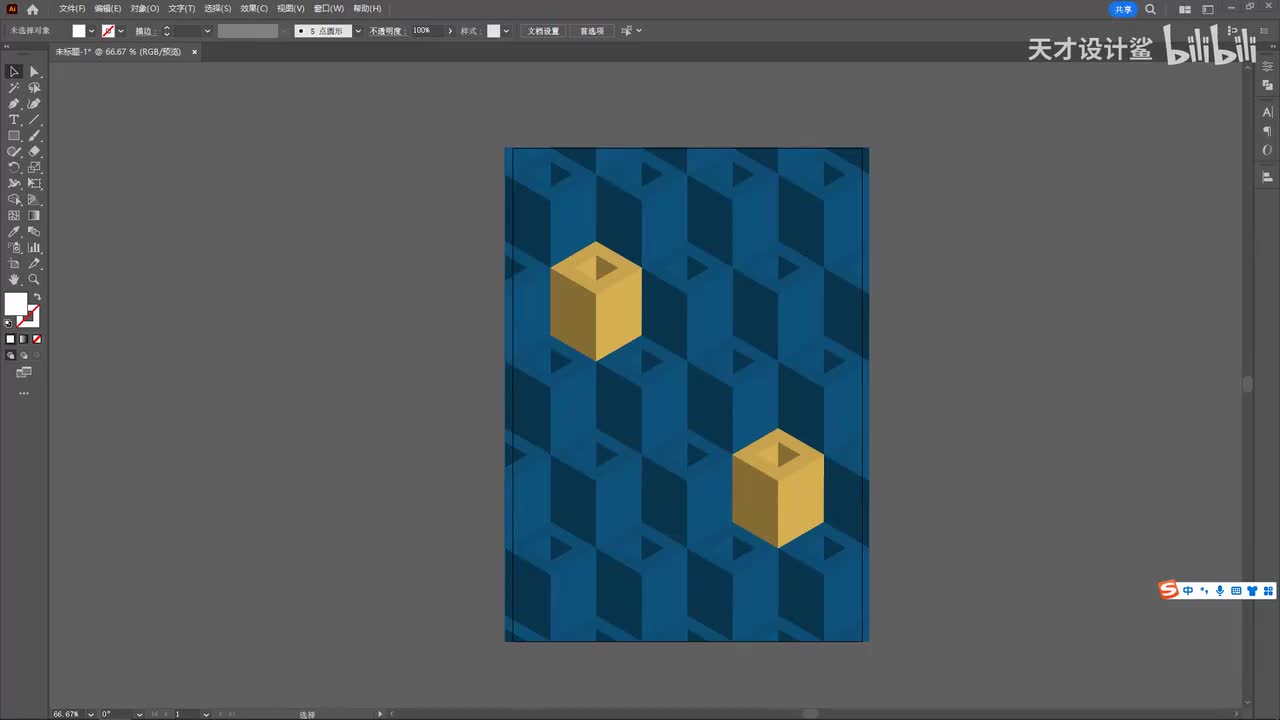Click the Home icon

[x=32, y=9]
